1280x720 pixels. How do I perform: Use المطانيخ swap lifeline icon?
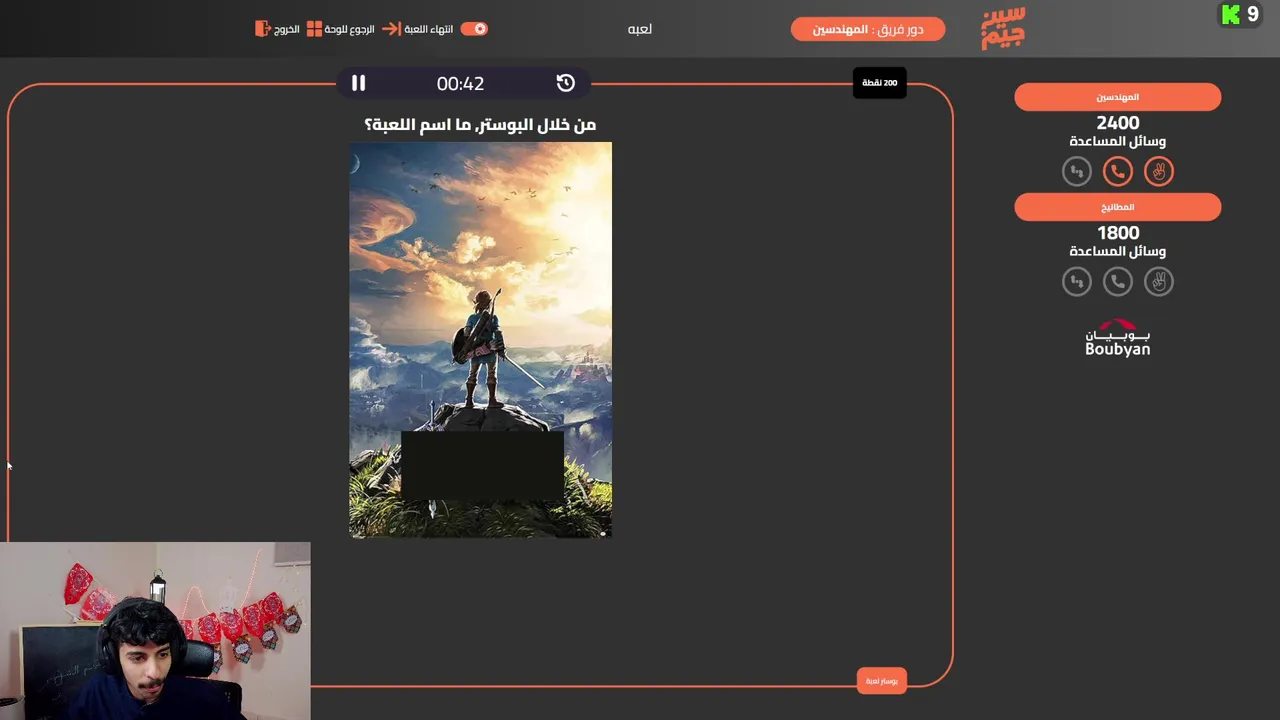pyautogui.click(x=1077, y=281)
